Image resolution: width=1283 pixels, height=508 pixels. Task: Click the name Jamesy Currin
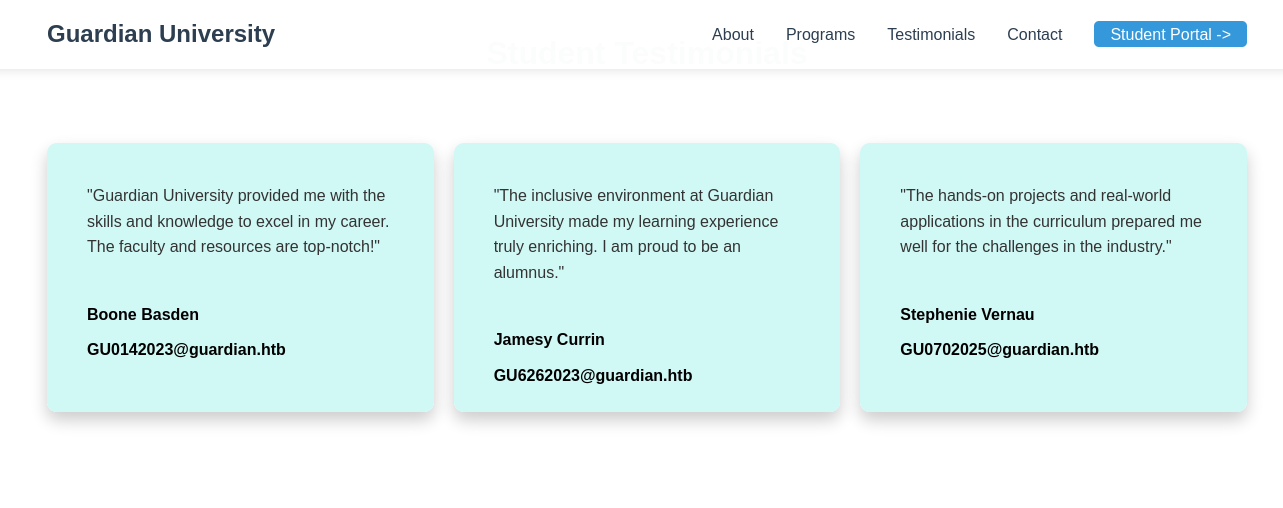(549, 340)
